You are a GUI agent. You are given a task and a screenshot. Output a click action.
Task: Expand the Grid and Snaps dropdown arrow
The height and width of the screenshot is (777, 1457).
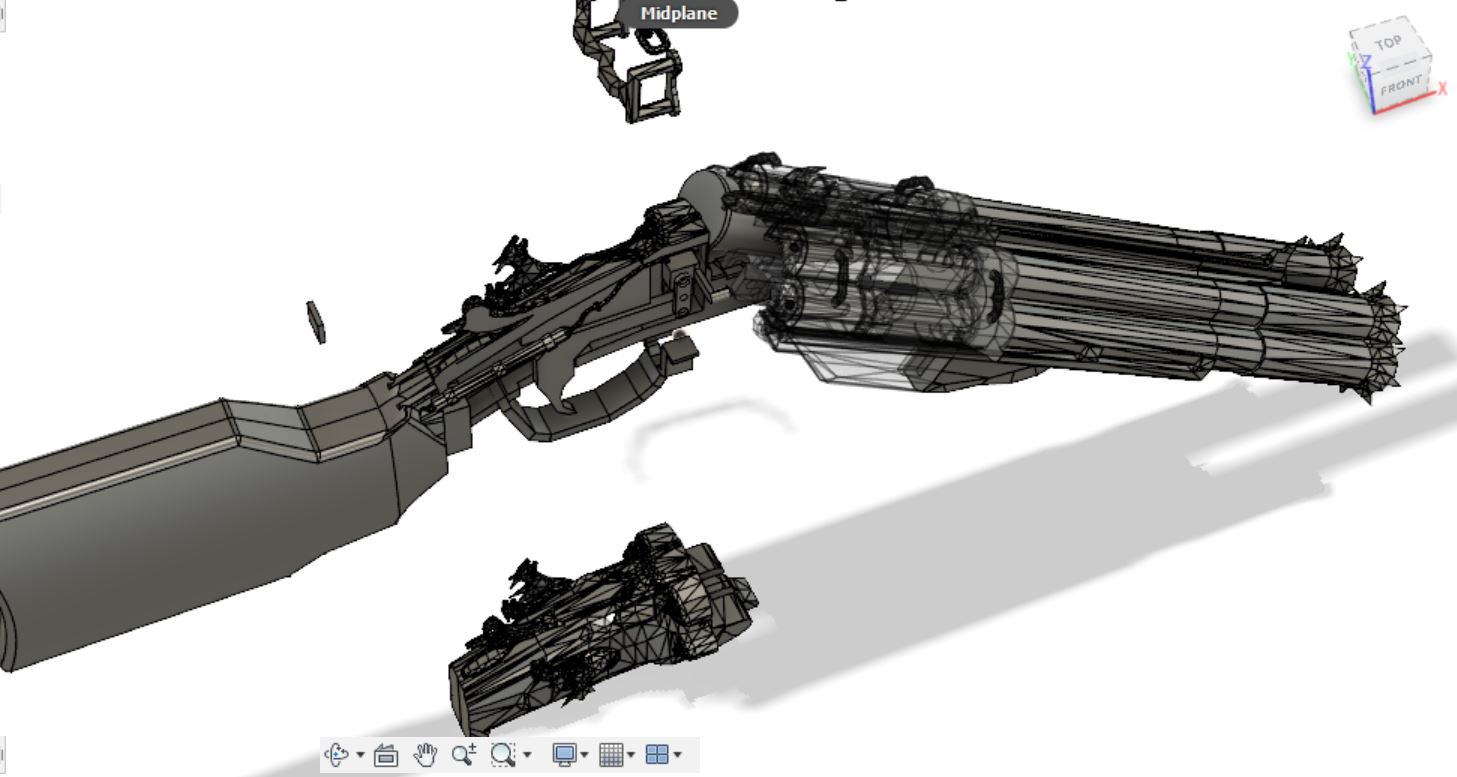pyautogui.click(x=631, y=755)
